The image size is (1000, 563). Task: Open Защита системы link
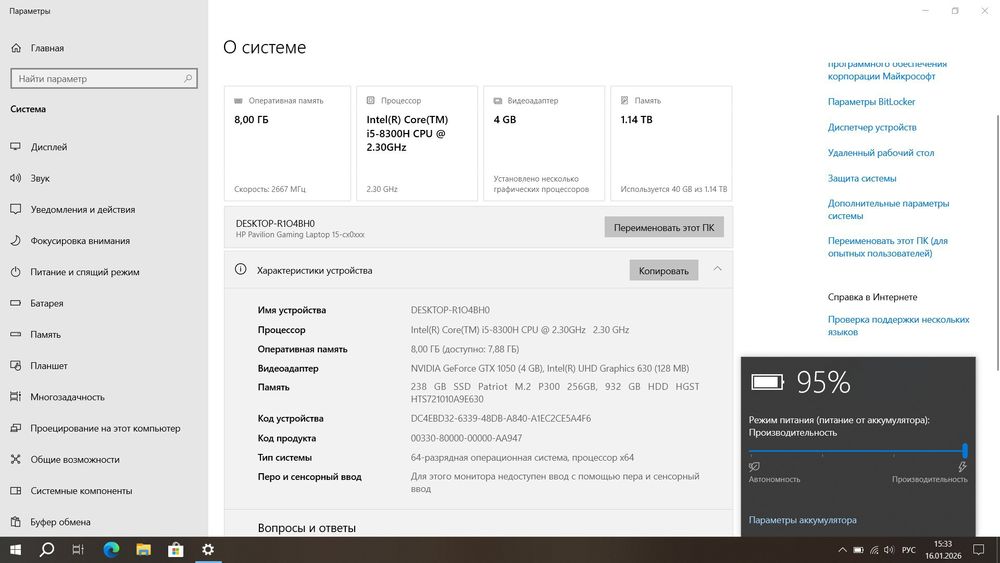tap(862, 178)
